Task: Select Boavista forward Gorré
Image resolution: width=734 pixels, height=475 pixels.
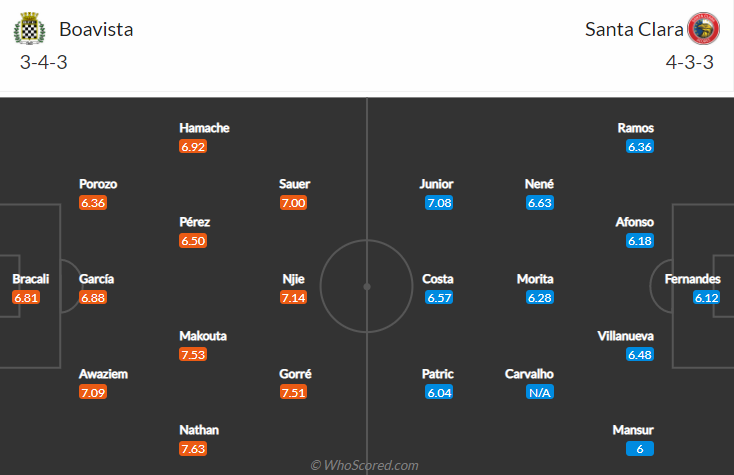Action: tap(294, 374)
